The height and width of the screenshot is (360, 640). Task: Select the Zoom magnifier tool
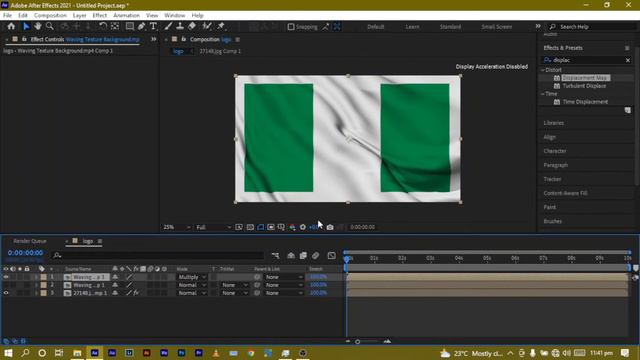click(x=49, y=26)
